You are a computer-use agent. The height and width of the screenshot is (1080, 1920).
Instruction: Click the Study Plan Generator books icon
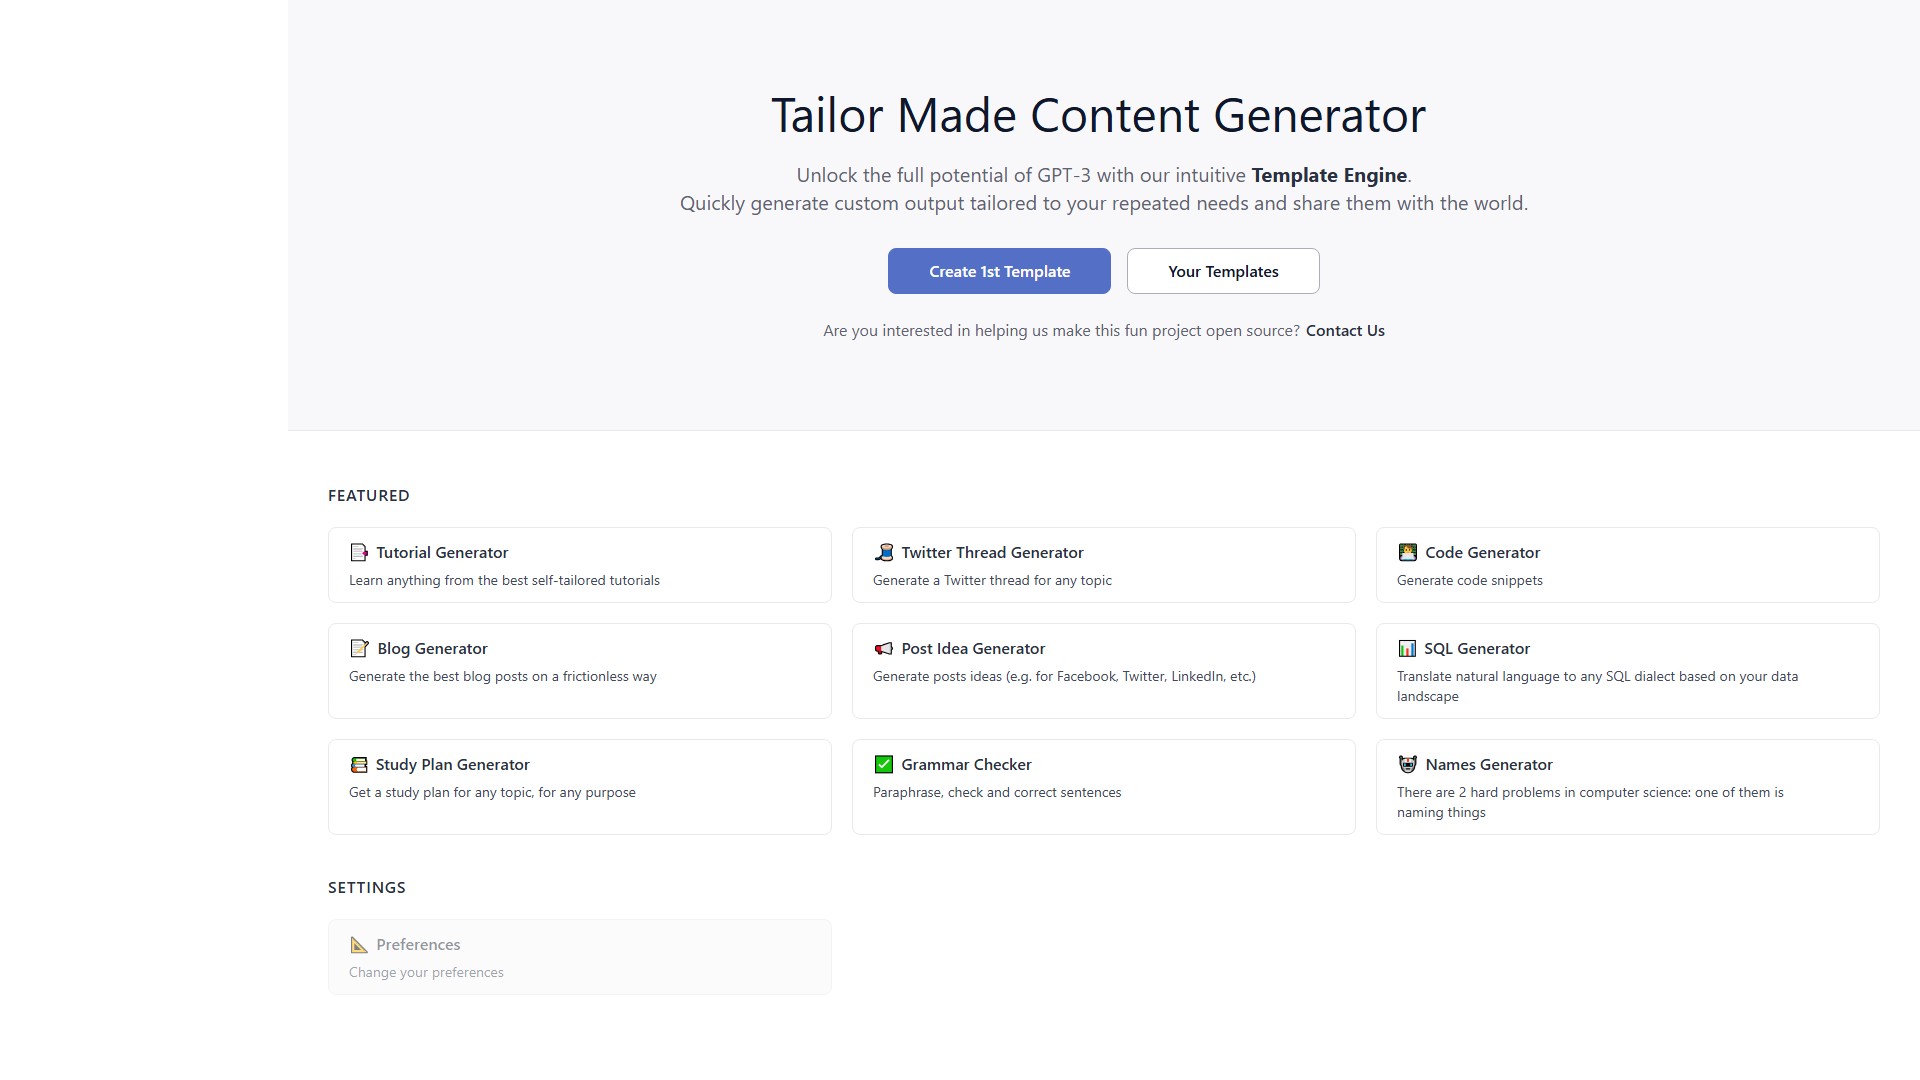point(360,764)
